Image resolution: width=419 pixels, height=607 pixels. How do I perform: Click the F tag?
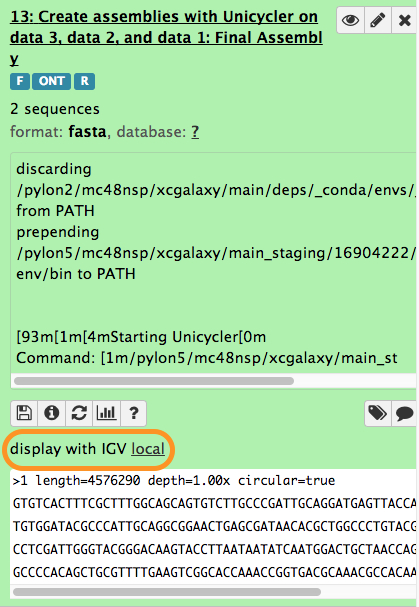click(20, 81)
